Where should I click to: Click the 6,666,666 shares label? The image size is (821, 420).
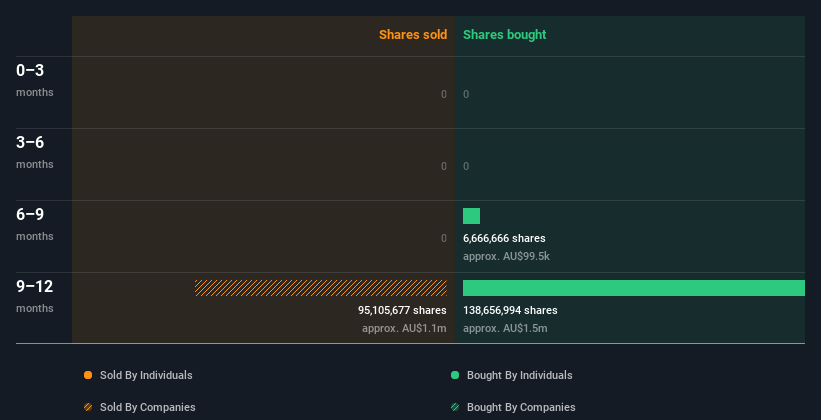tap(504, 238)
